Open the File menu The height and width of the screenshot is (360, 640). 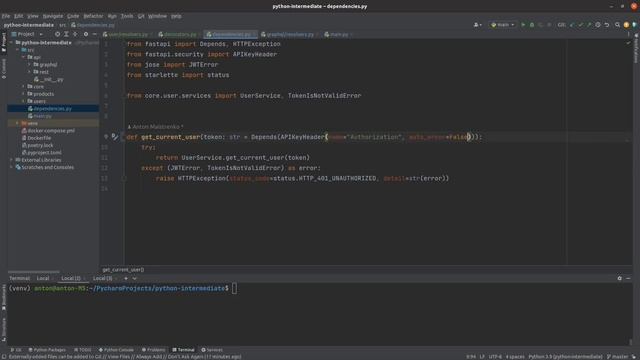pyautogui.click(x=6, y=16)
